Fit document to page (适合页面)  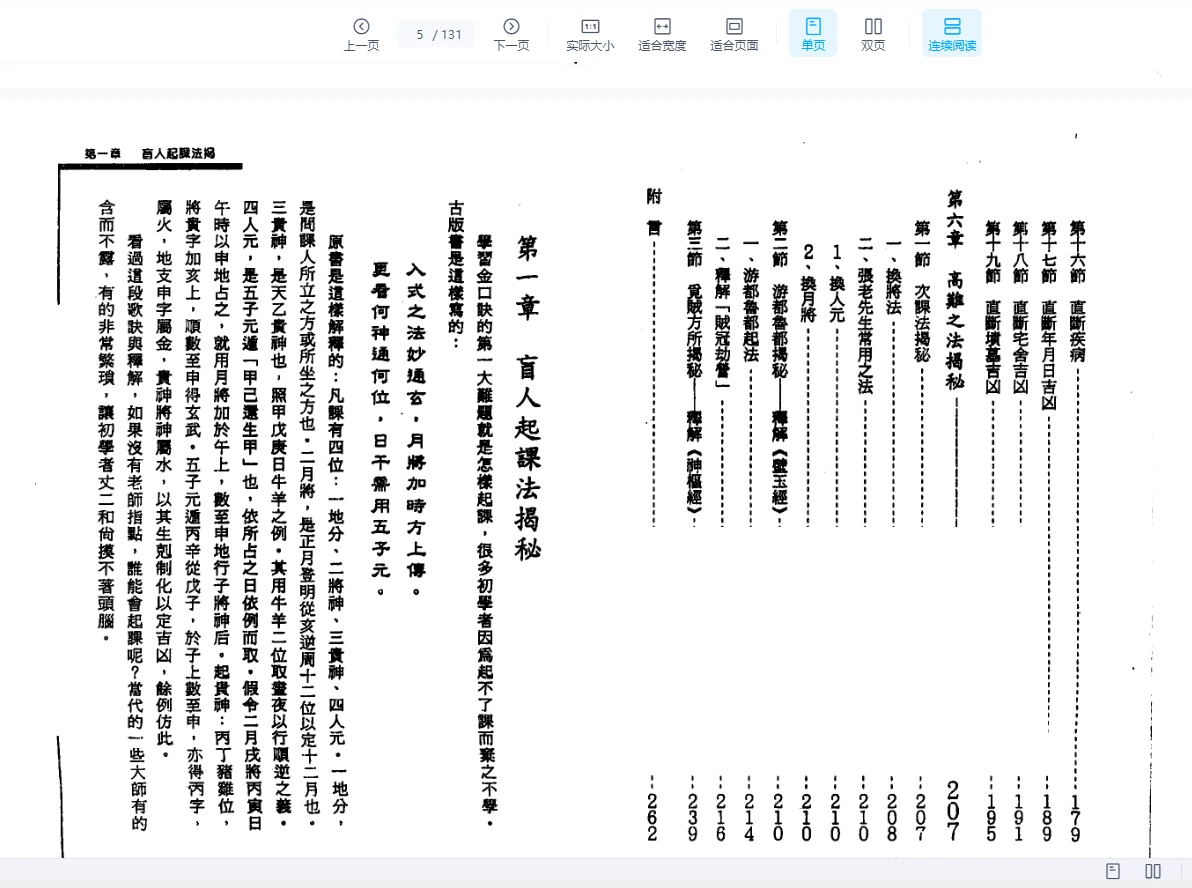[x=734, y=34]
